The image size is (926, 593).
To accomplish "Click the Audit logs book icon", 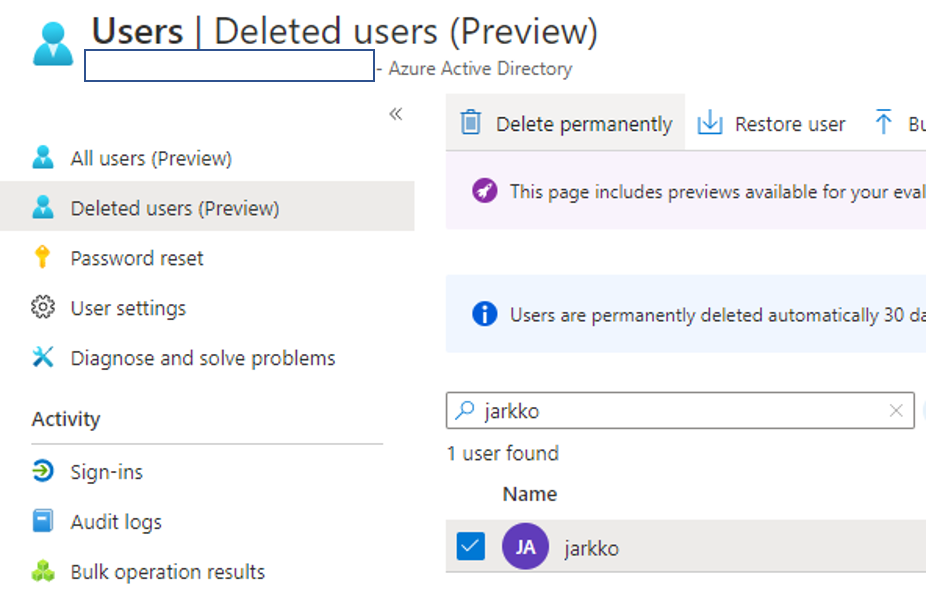I will point(42,522).
